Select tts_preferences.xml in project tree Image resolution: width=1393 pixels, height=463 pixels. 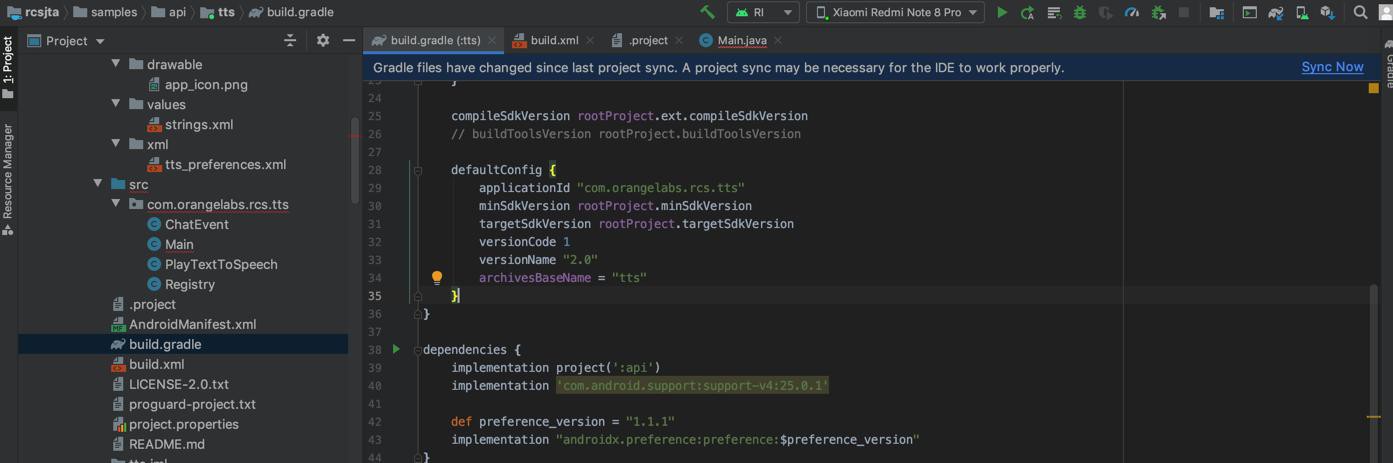225,164
